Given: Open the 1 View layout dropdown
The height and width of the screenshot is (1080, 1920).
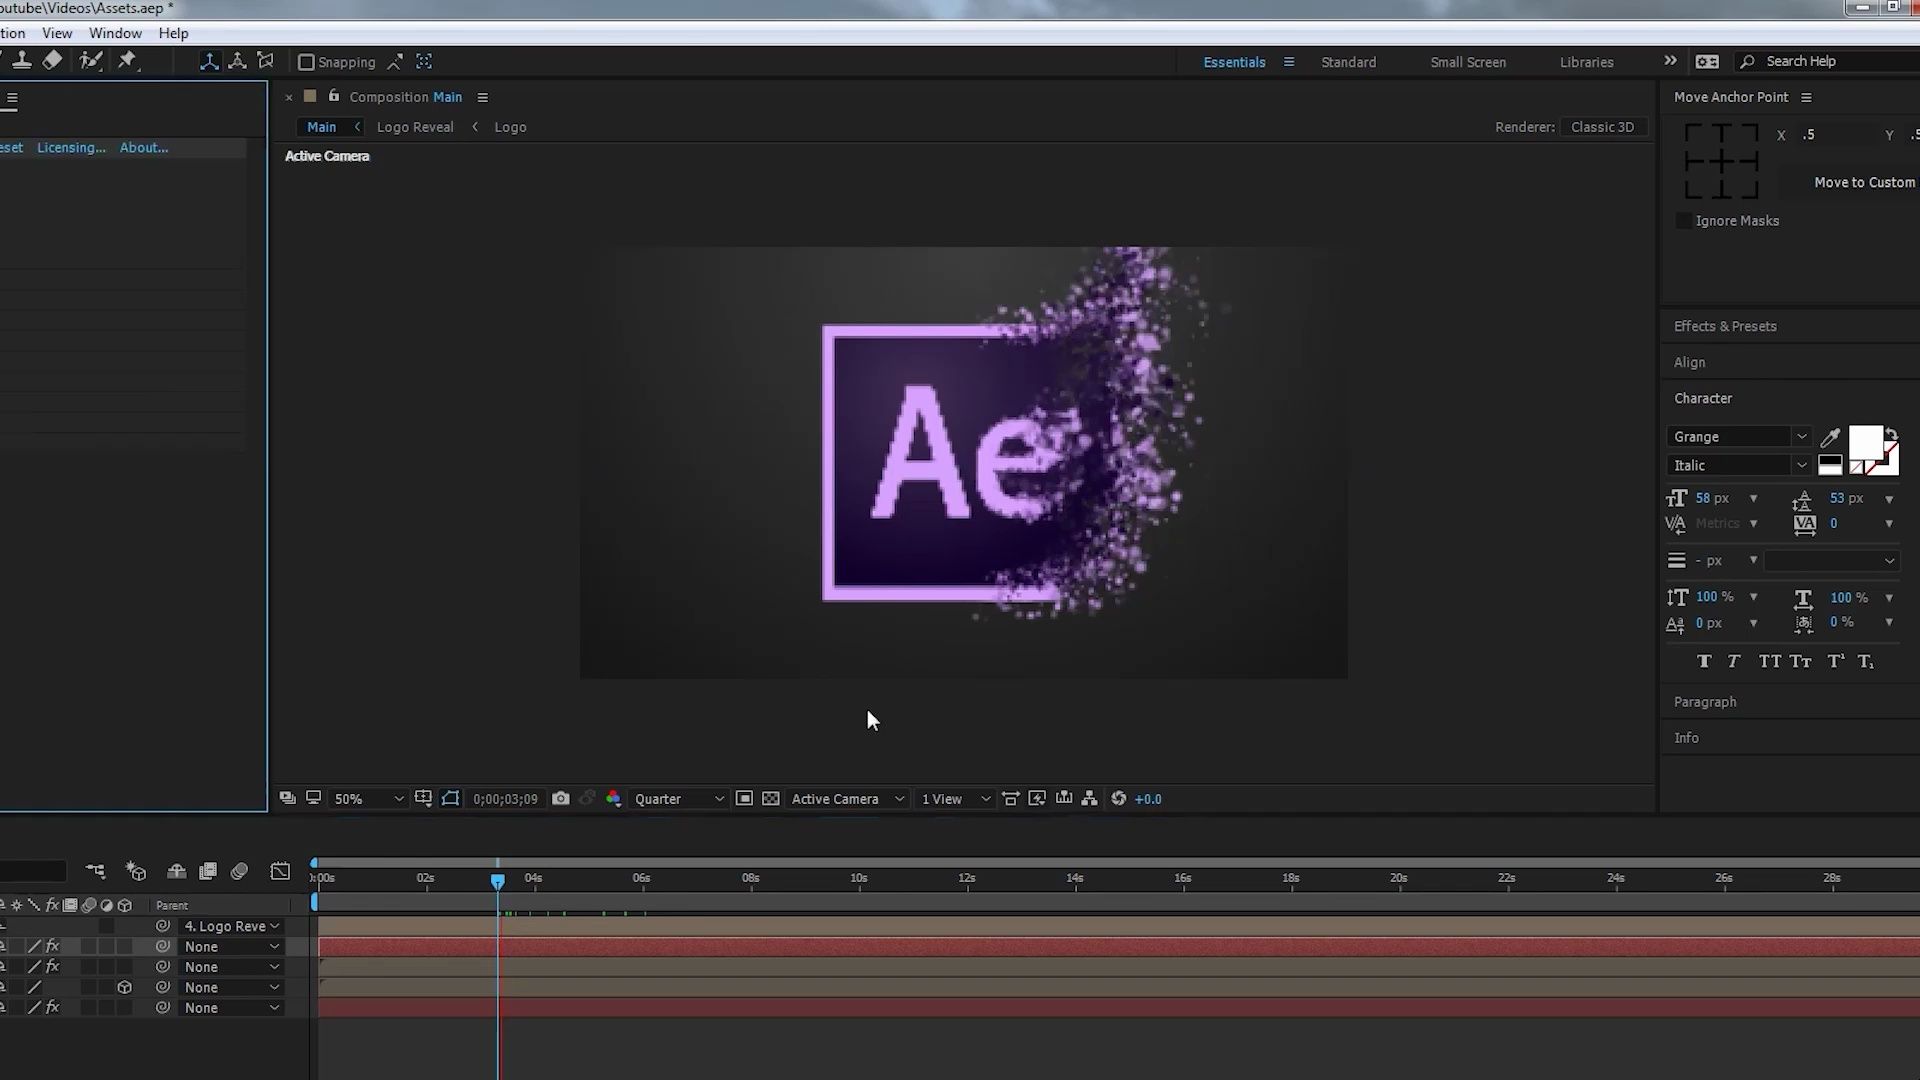Looking at the screenshot, I should tap(955, 799).
